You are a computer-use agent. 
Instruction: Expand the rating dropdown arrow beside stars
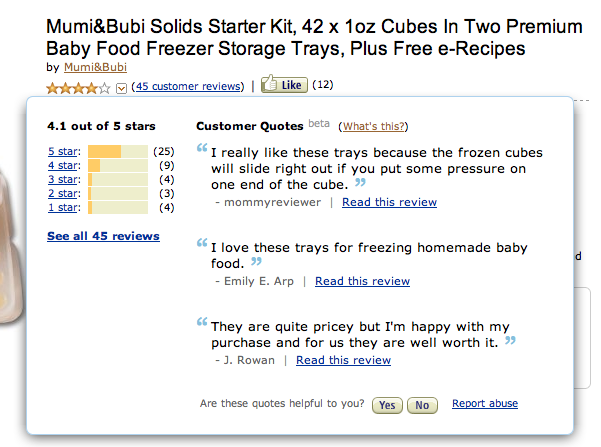[x=121, y=87]
